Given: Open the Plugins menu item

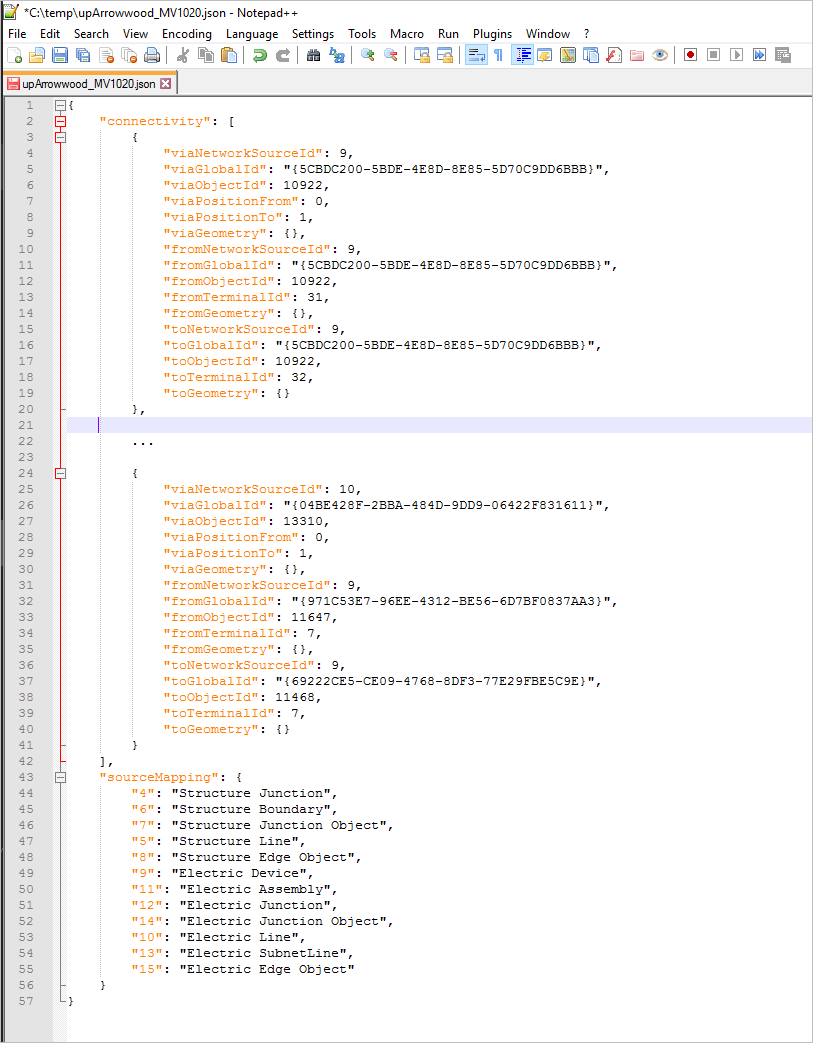Looking at the screenshot, I should pyautogui.click(x=492, y=33).
